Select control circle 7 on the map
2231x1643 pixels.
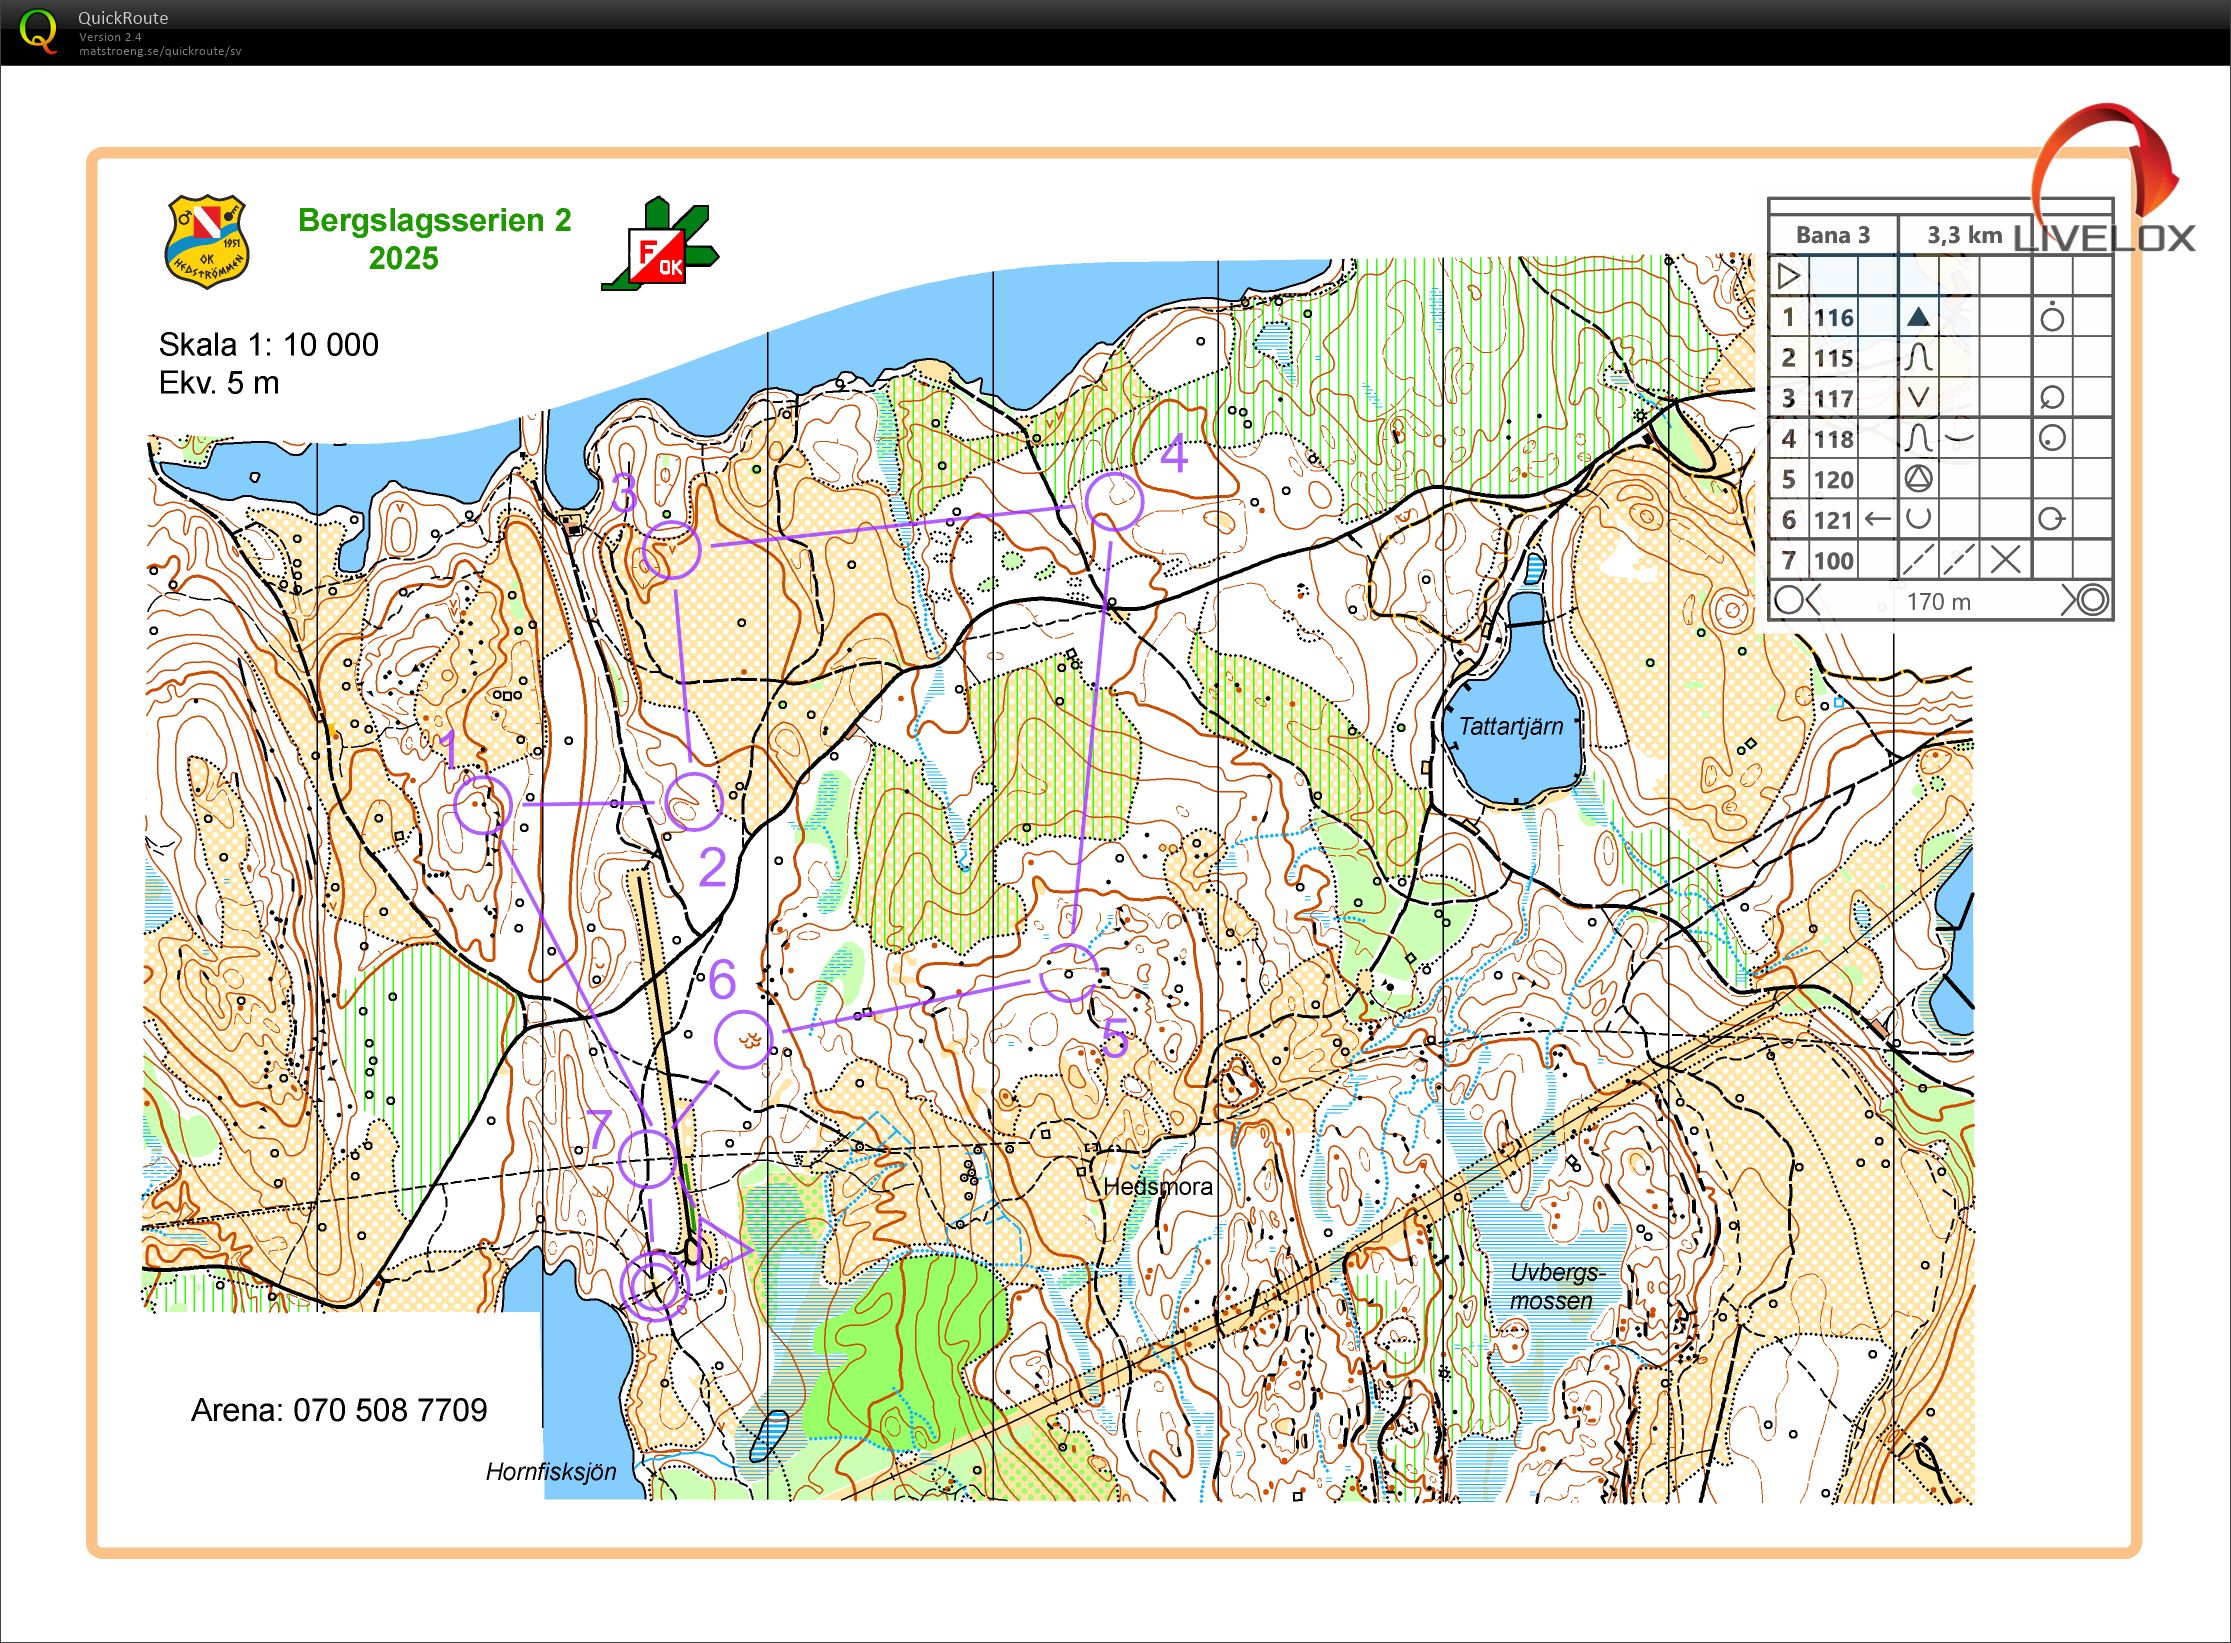(x=647, y=1158)
